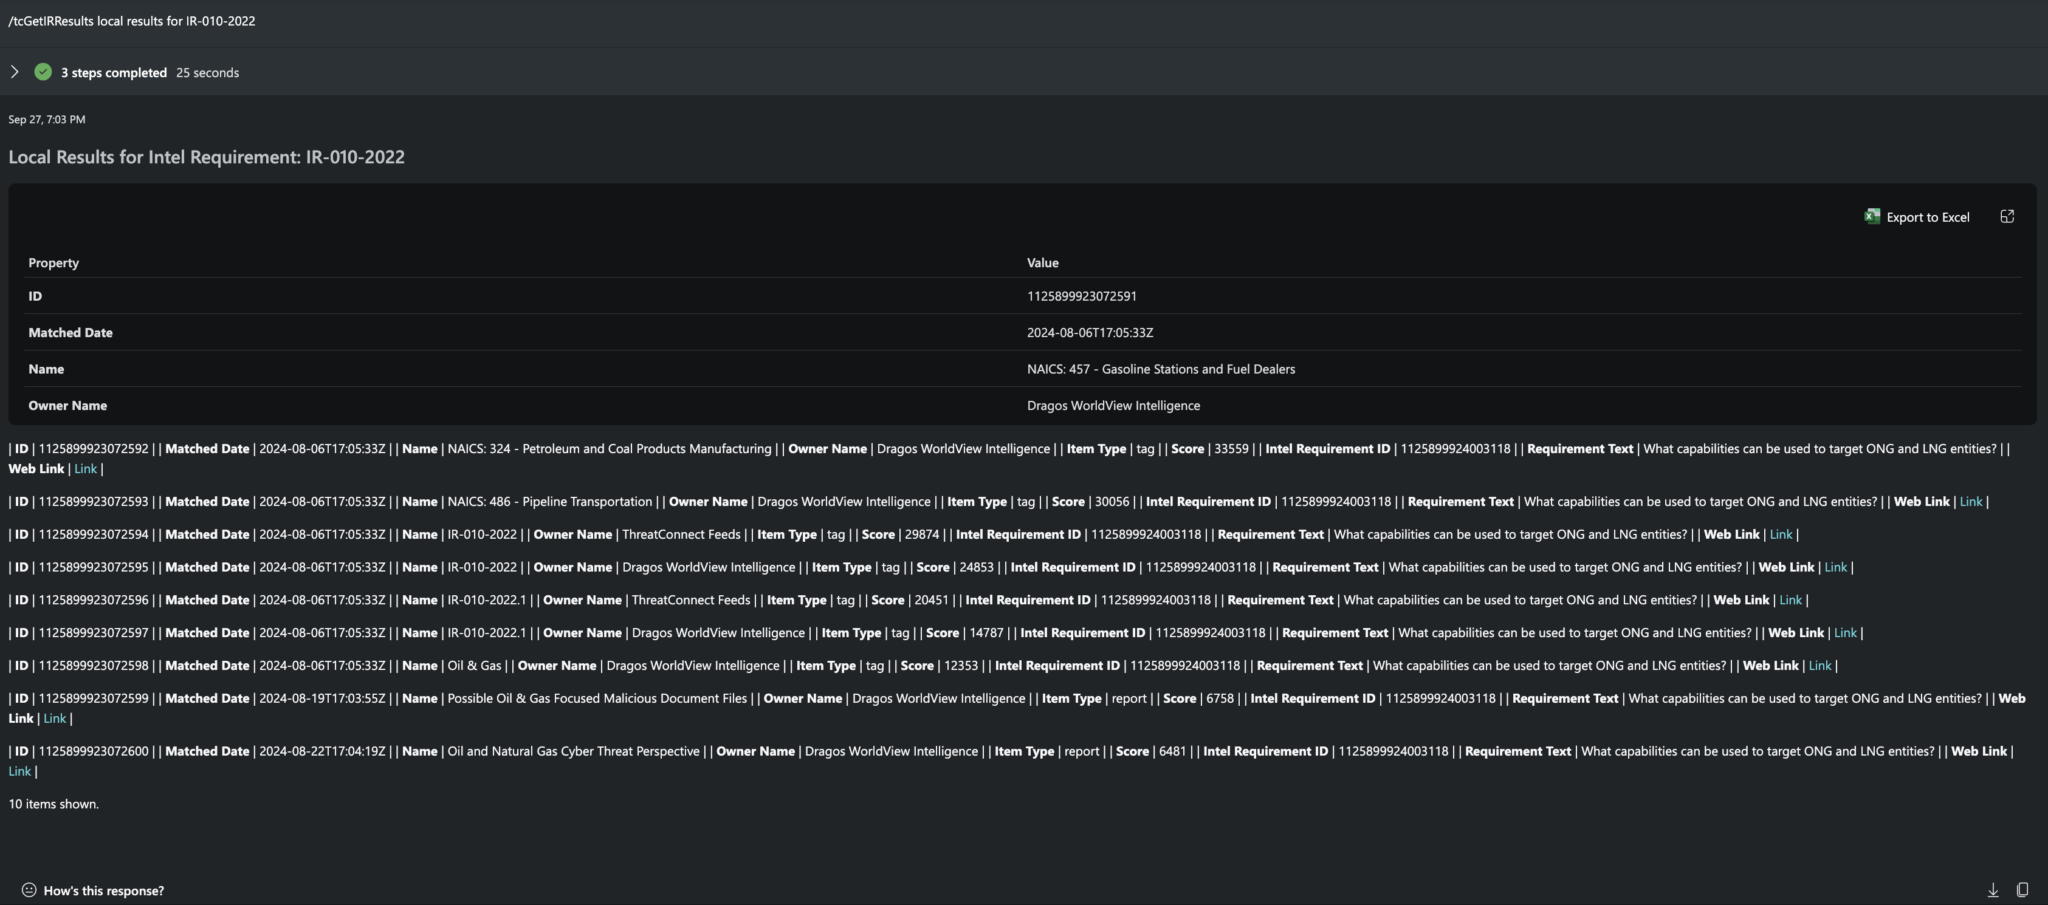The width and height of the screenshot is (2048, 905).
Task: Click the Property column header
Action: tap(54, 263)
